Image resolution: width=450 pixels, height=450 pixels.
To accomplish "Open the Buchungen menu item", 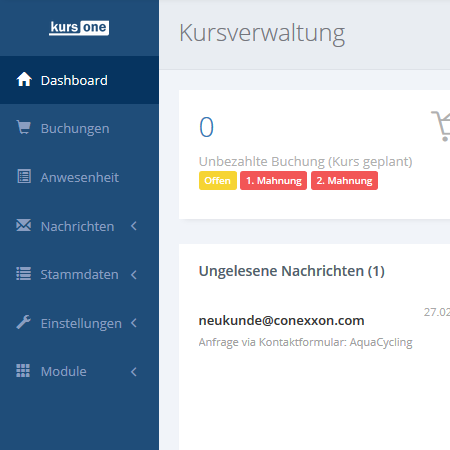I will pos(79,128).
